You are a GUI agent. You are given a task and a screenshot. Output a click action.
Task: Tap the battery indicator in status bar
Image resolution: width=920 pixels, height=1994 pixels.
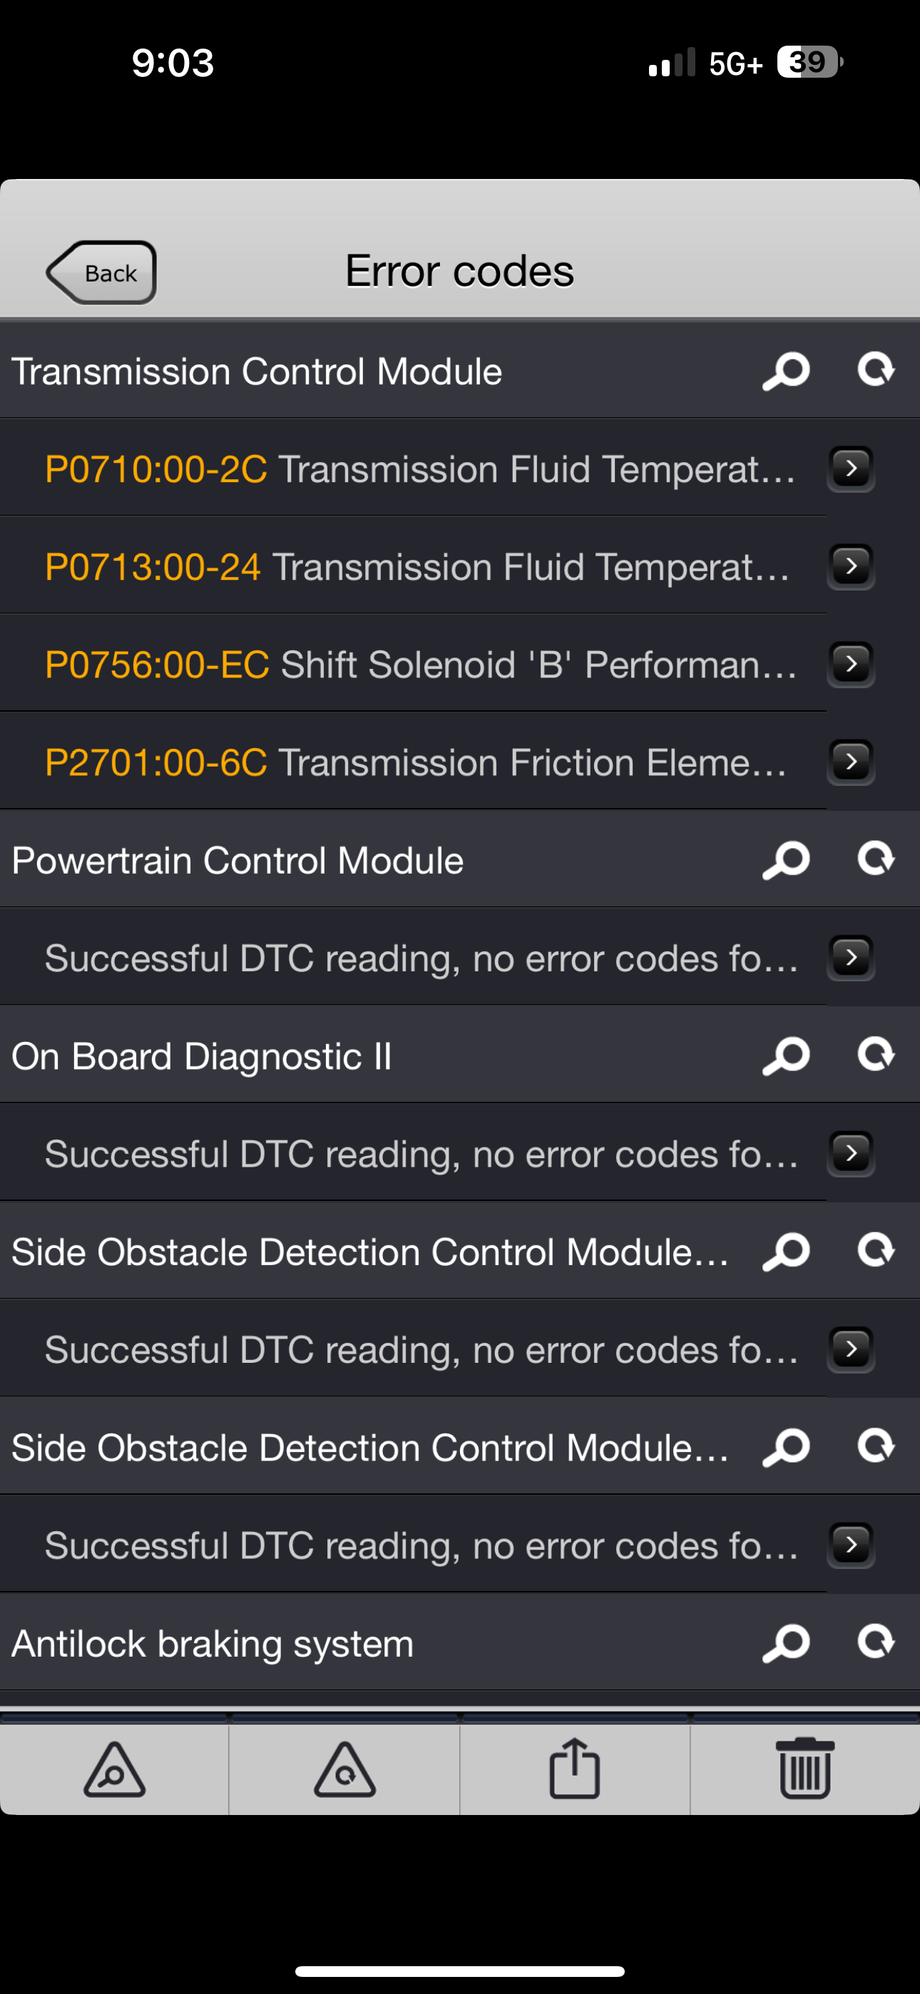tap(810, 63)
